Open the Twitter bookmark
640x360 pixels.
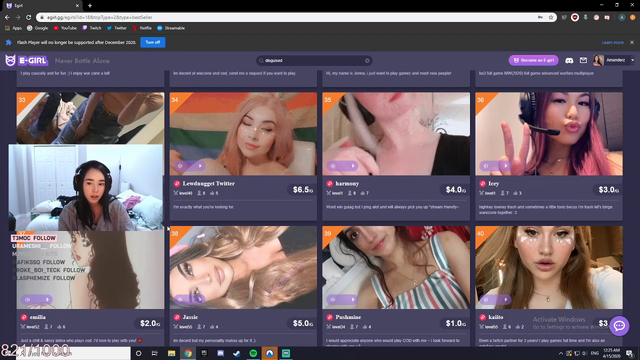click(x=117, y=28)
